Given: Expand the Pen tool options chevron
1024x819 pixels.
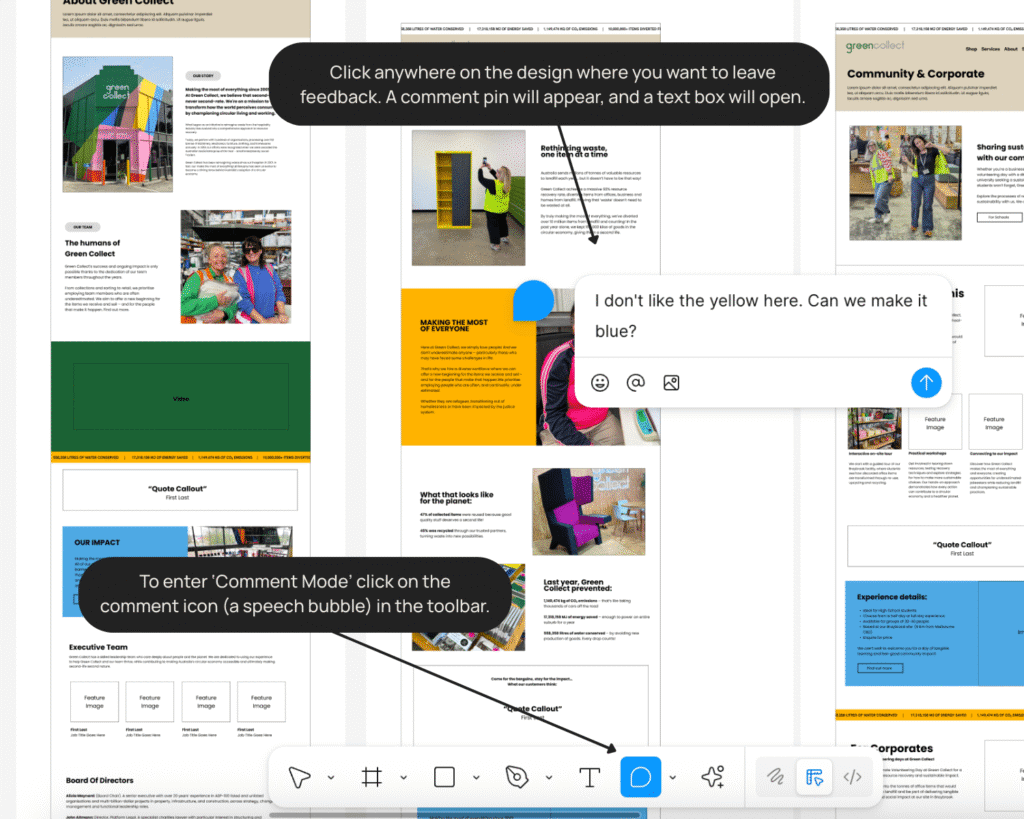Looking at the screenshot, I should [549, 777].
